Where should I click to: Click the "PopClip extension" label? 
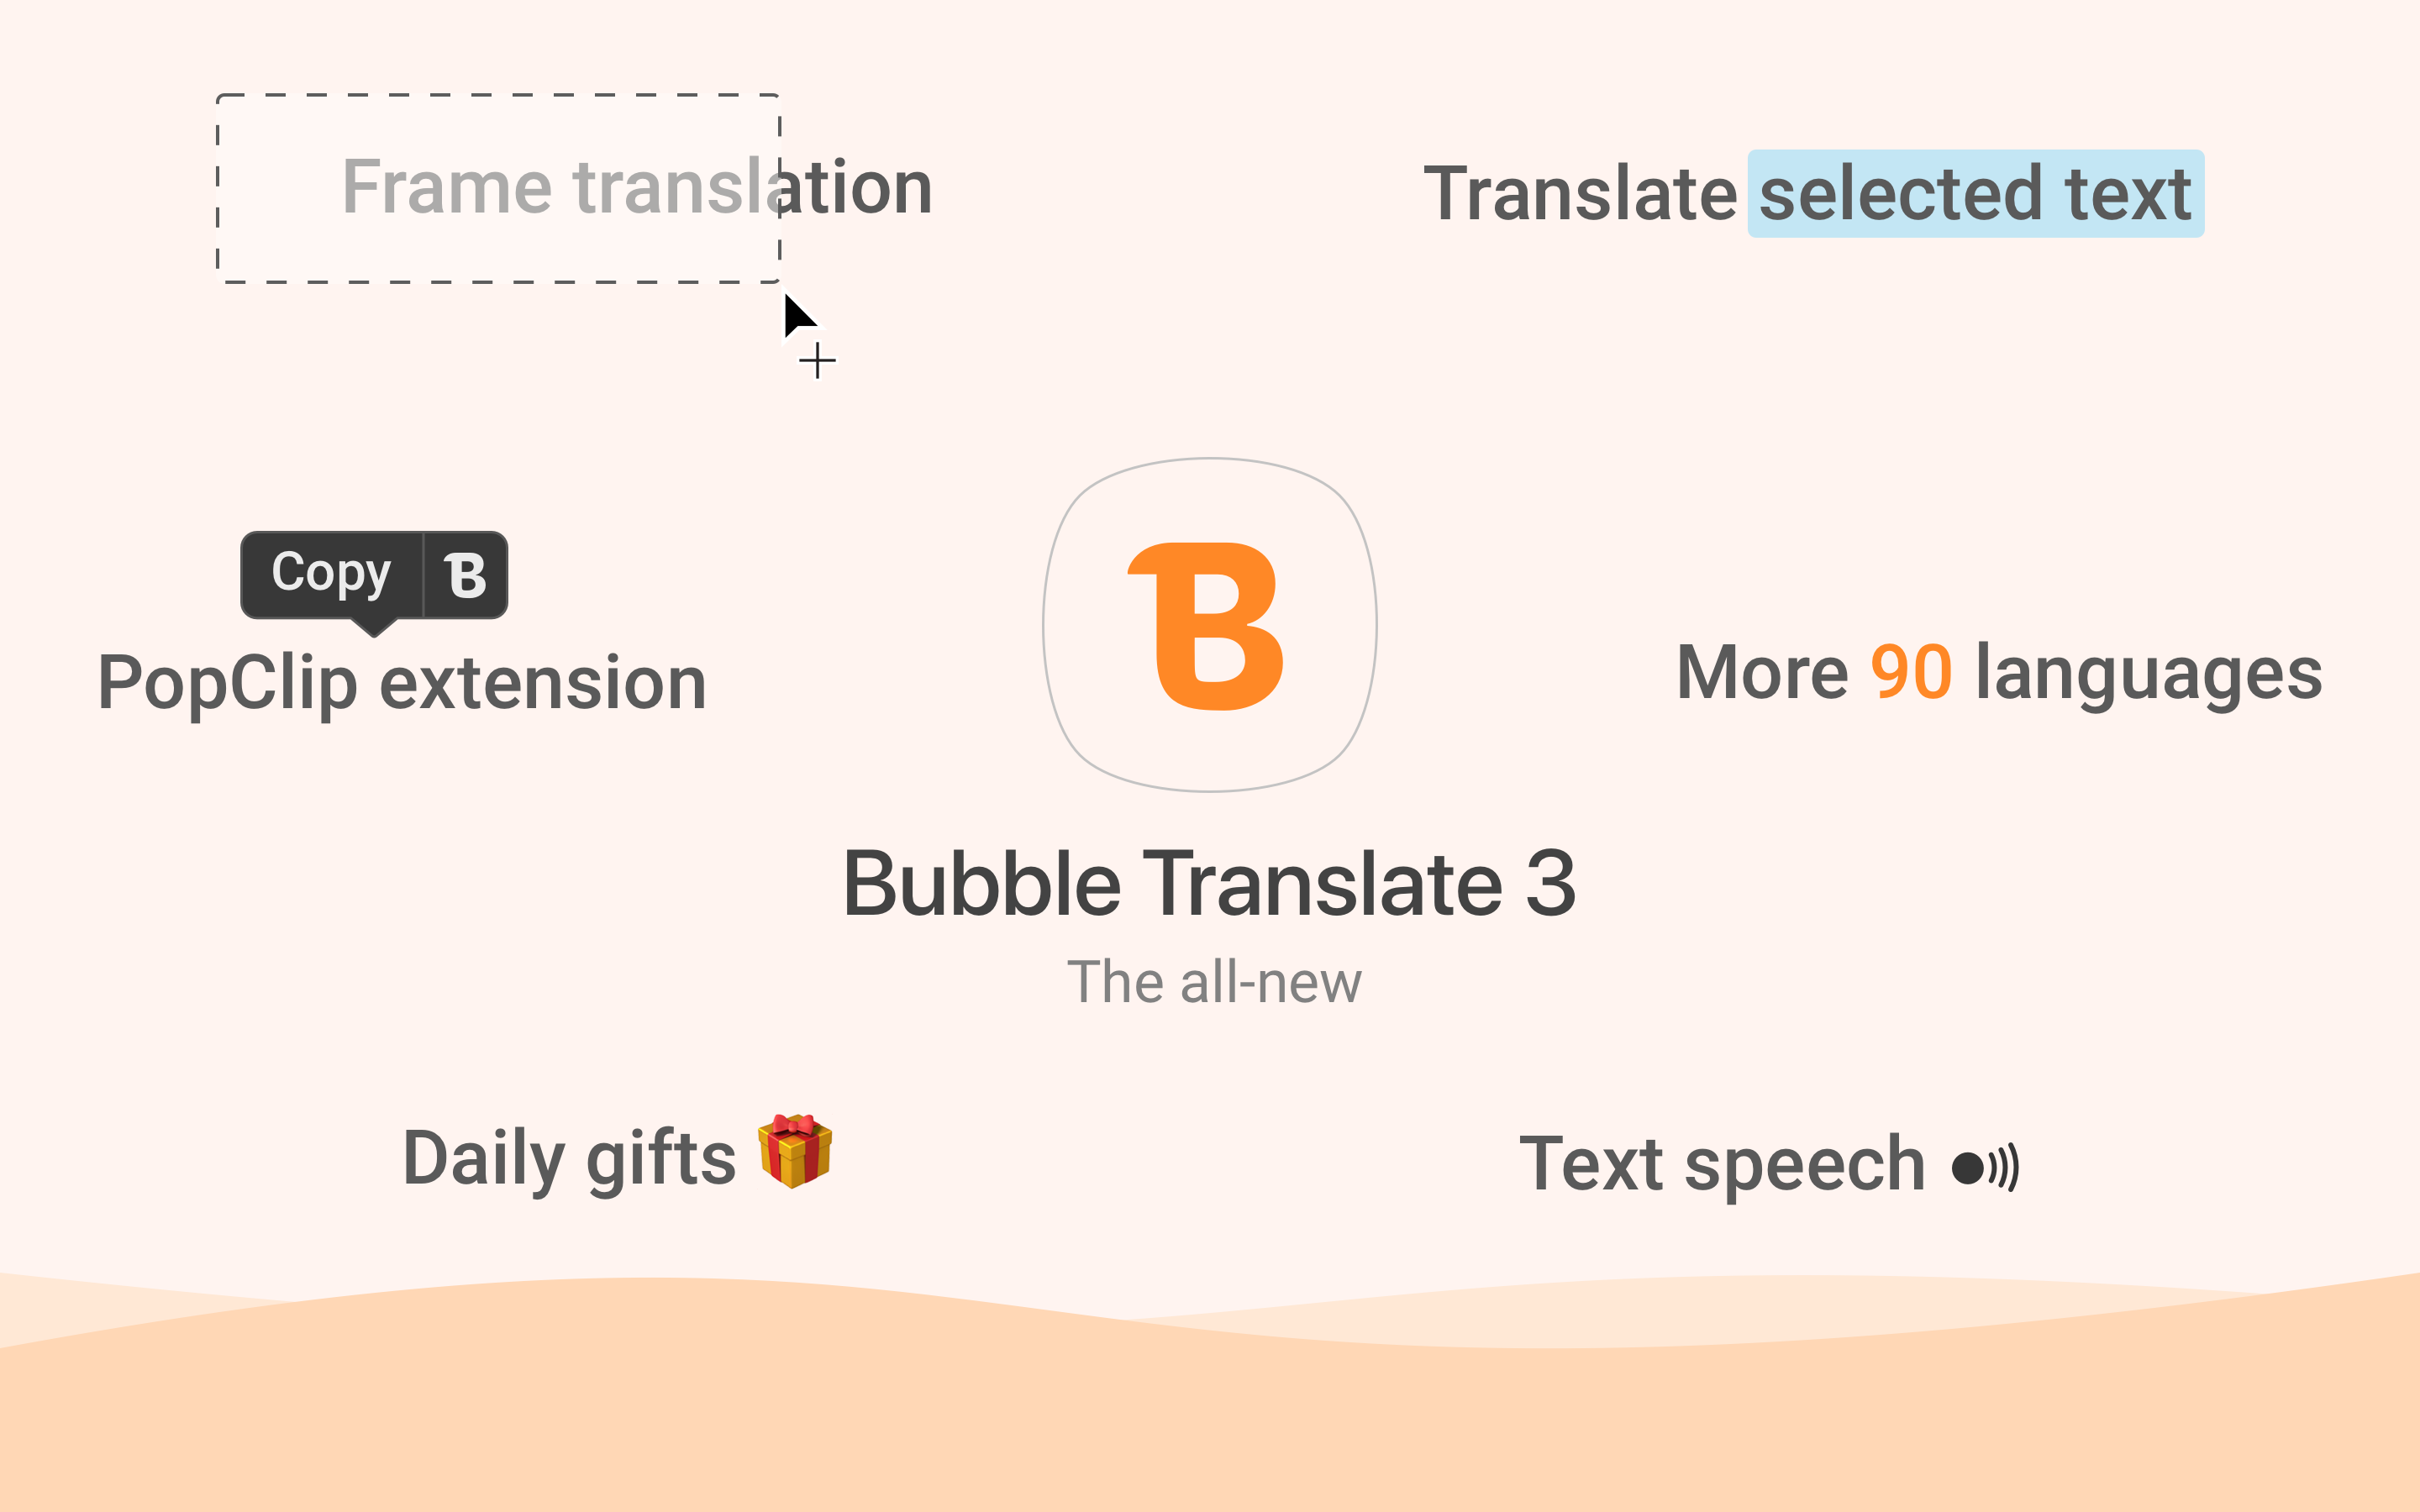click(x=402, y=684)
